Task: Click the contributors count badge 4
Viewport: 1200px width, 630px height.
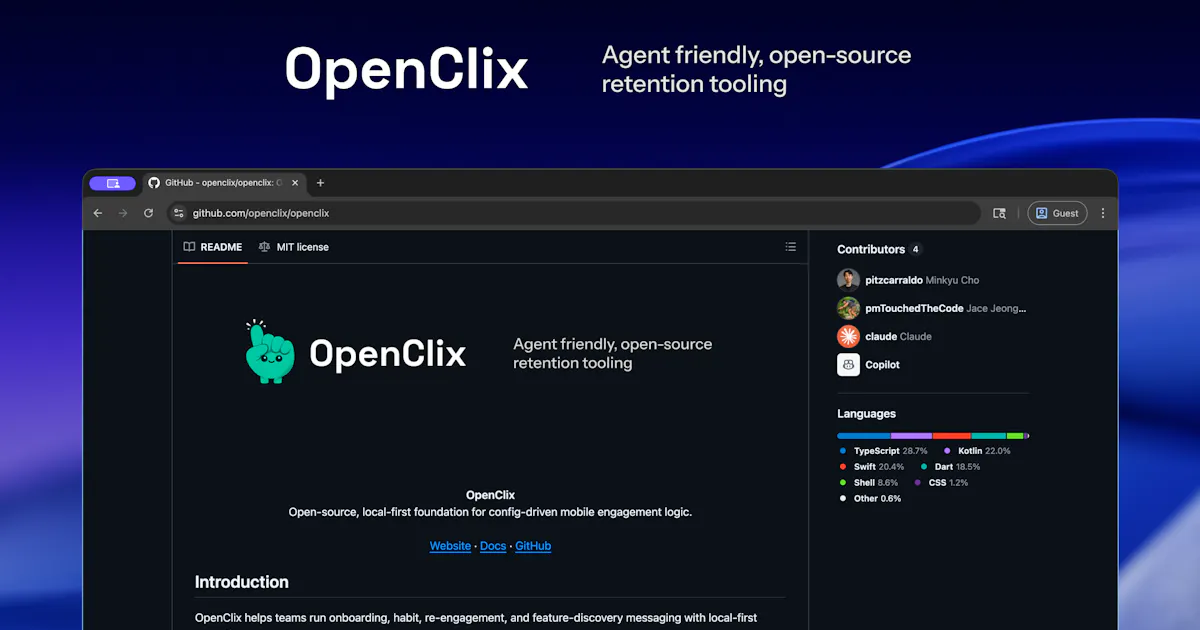Action: [x=915, y=249]
